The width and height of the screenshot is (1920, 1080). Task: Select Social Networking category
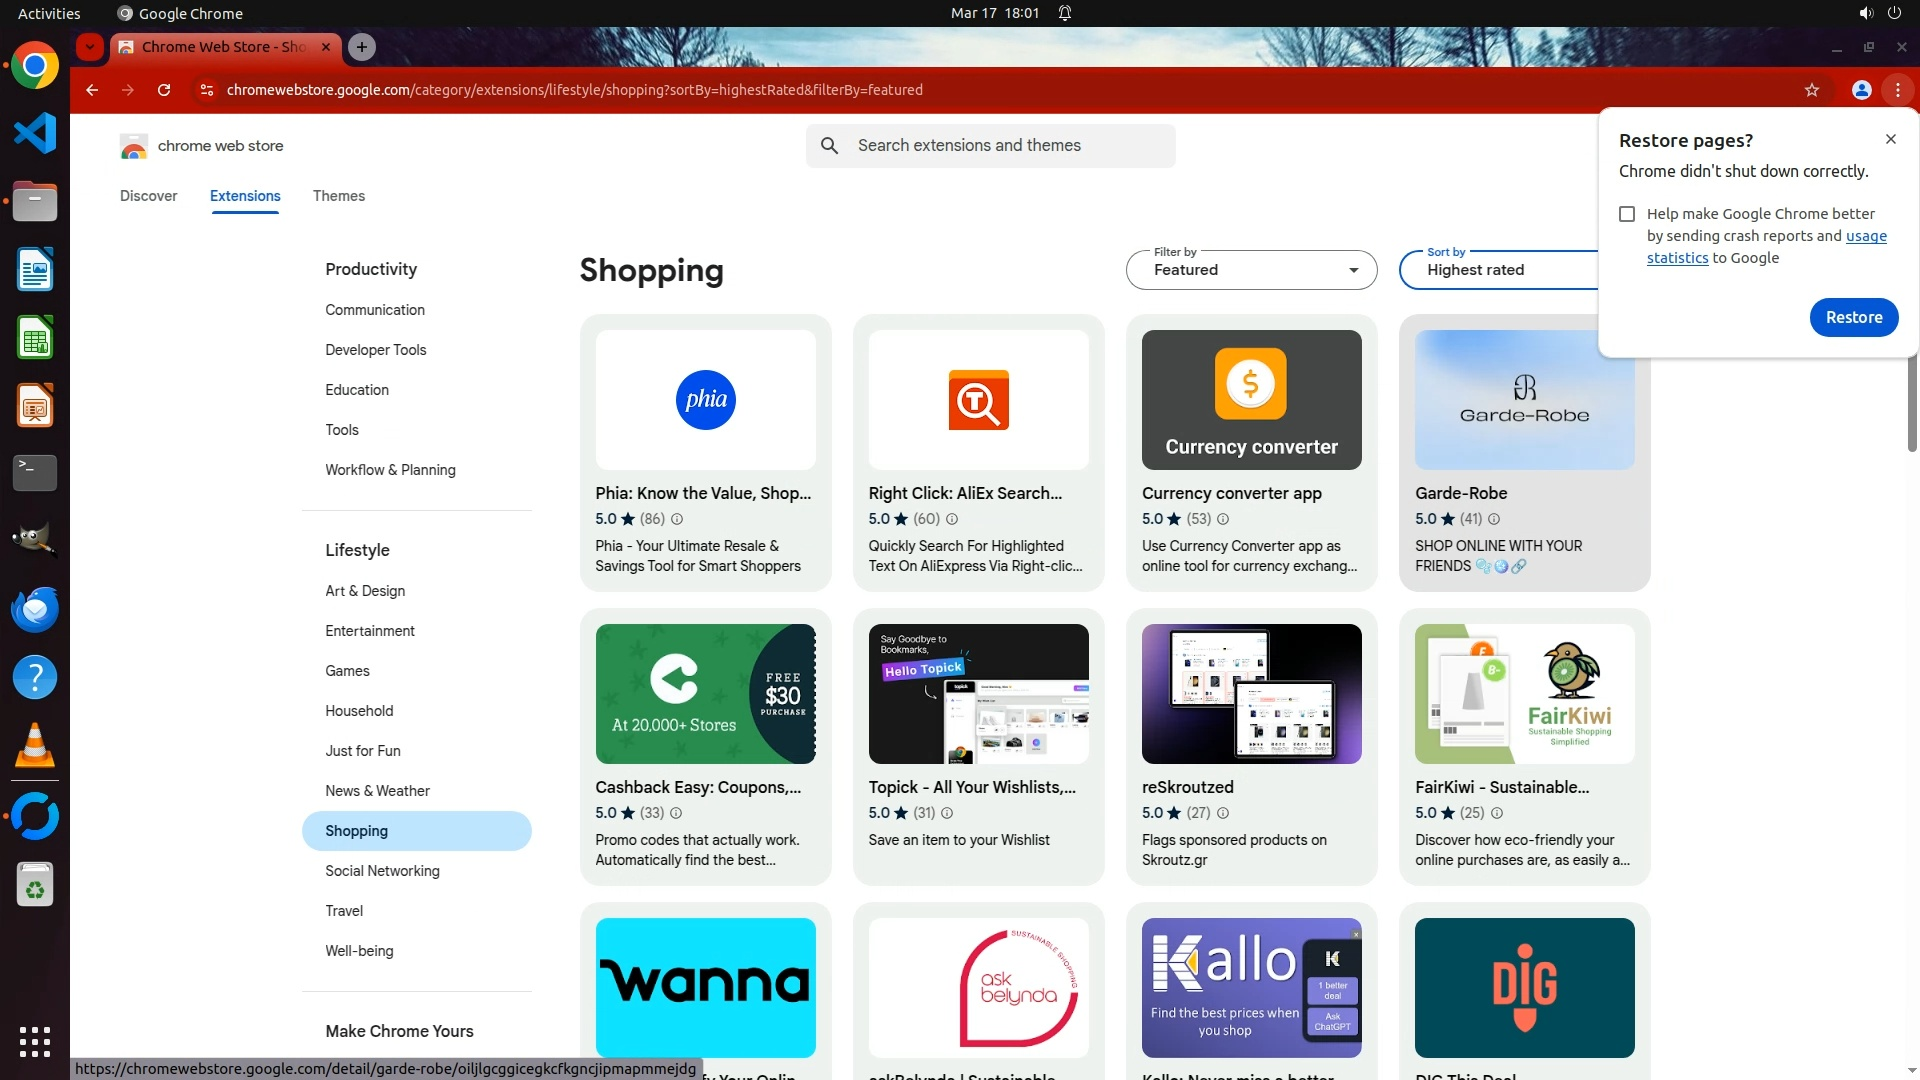click(382, 871)
